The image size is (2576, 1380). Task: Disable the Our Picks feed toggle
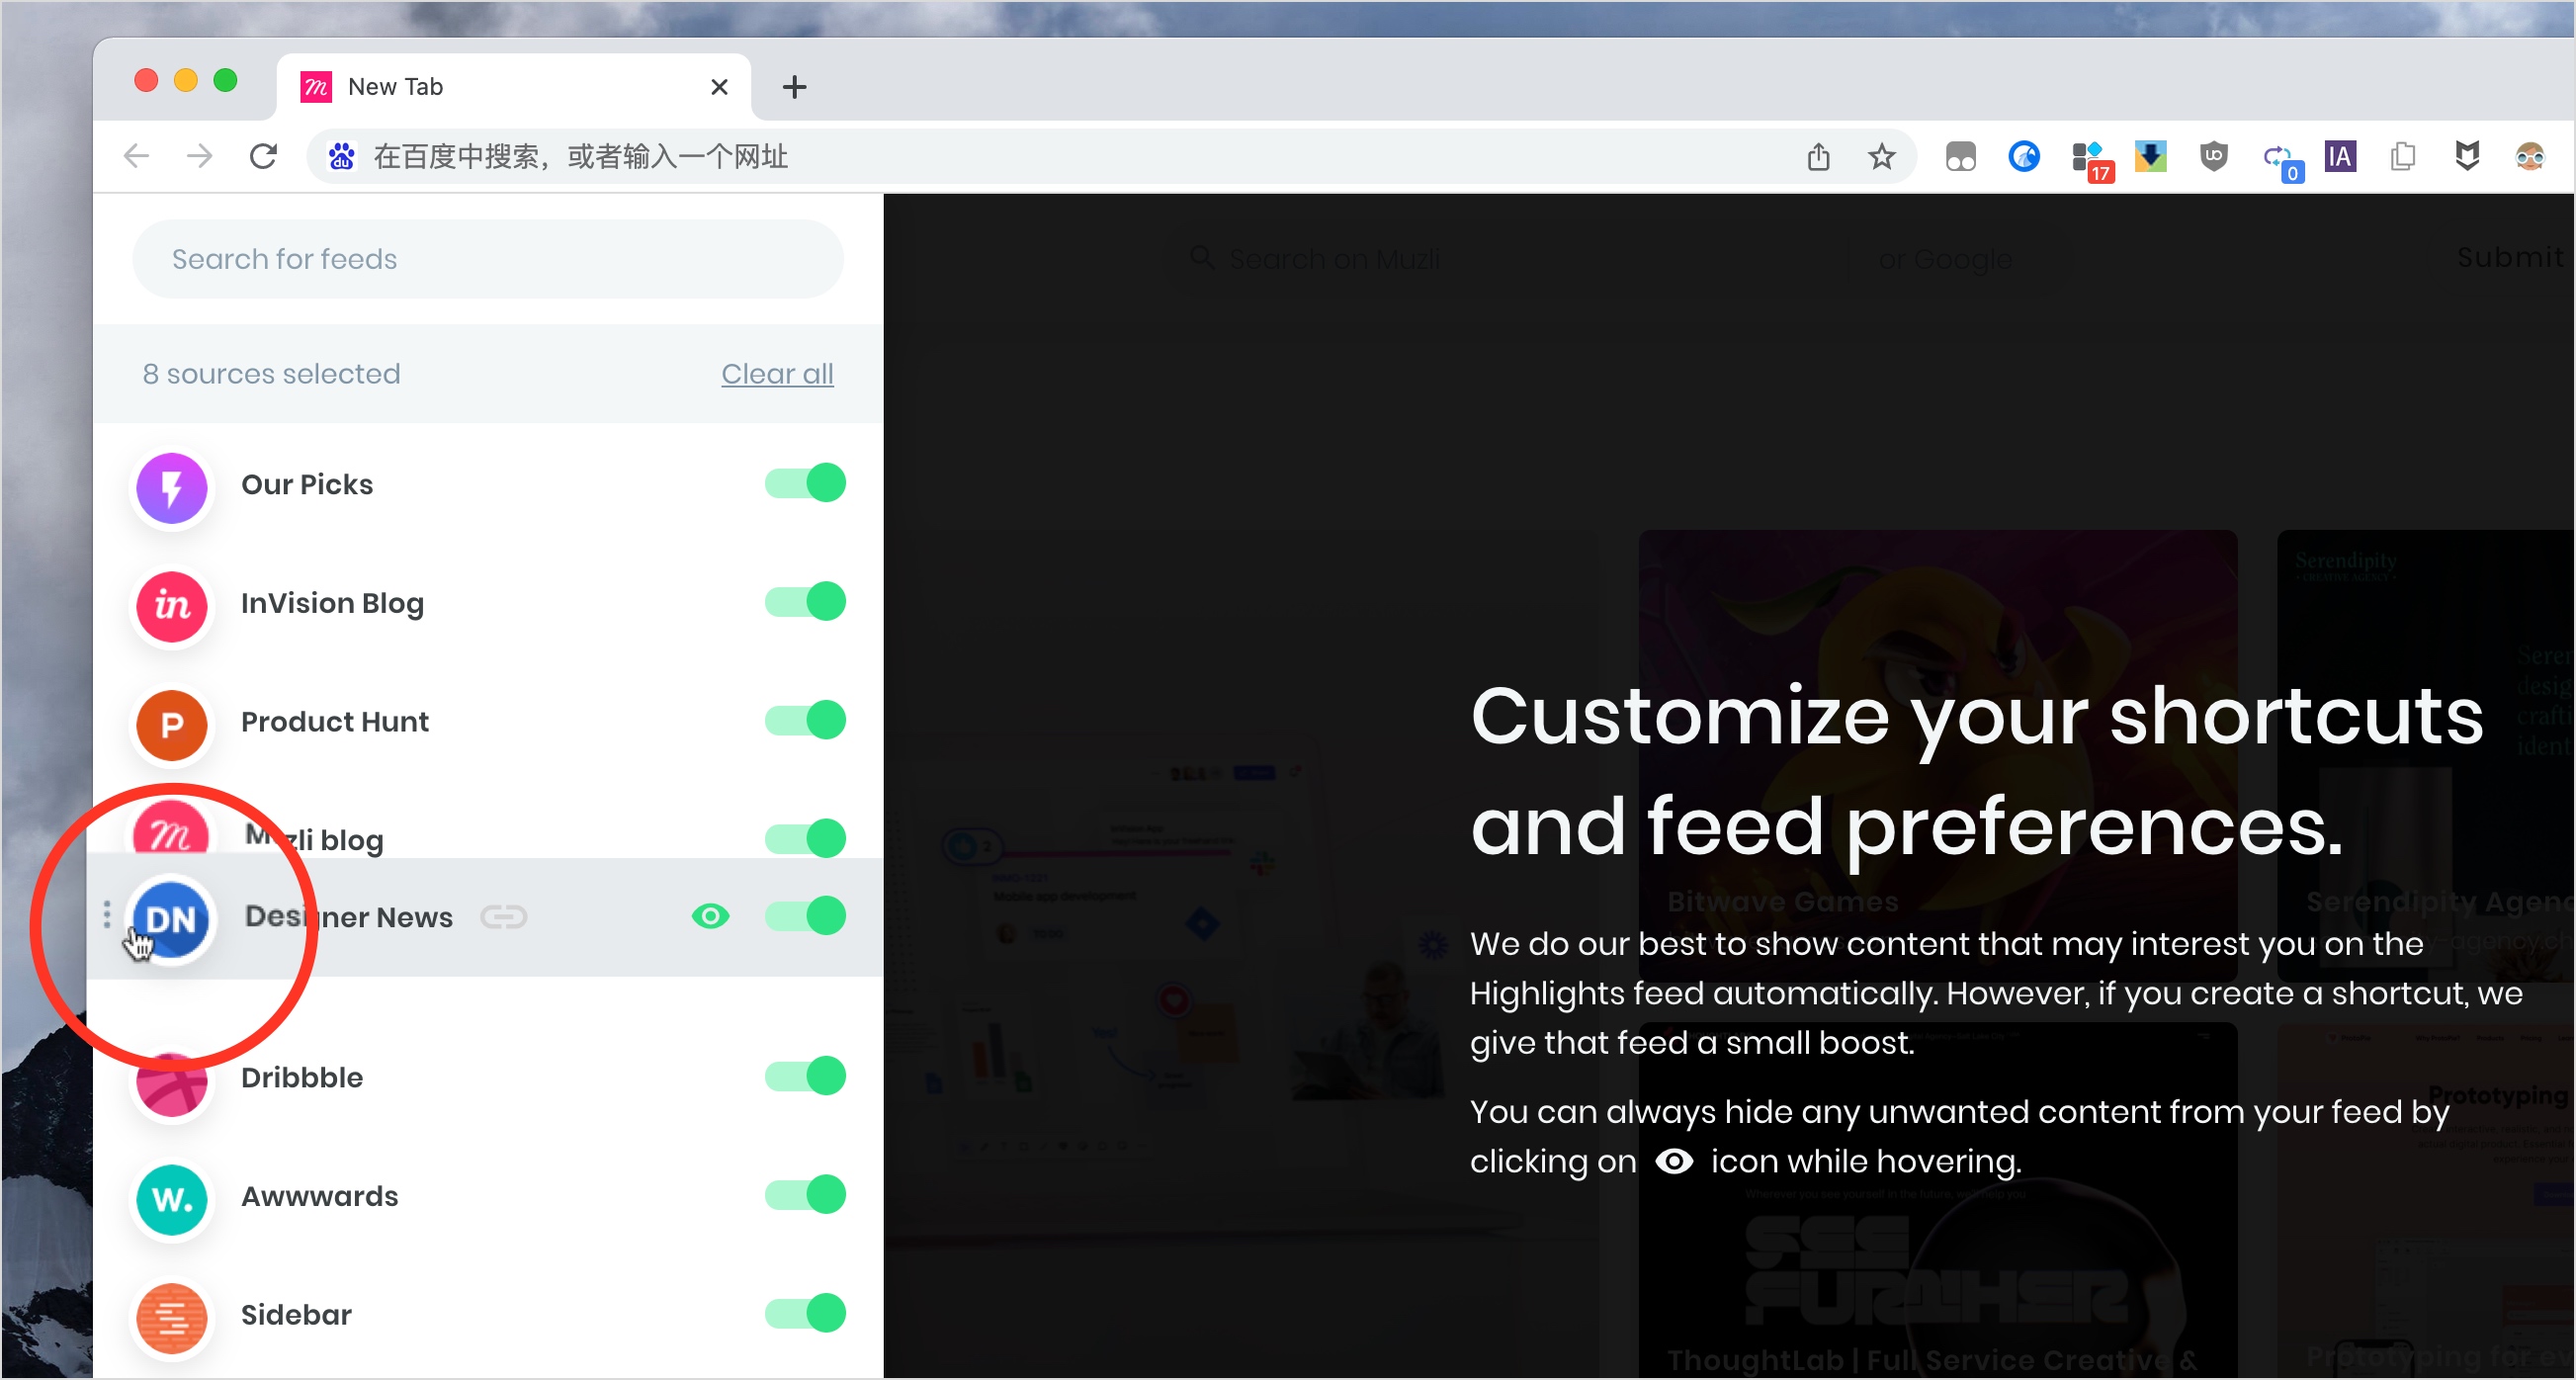pyautogui.click(x=805, y=484)
